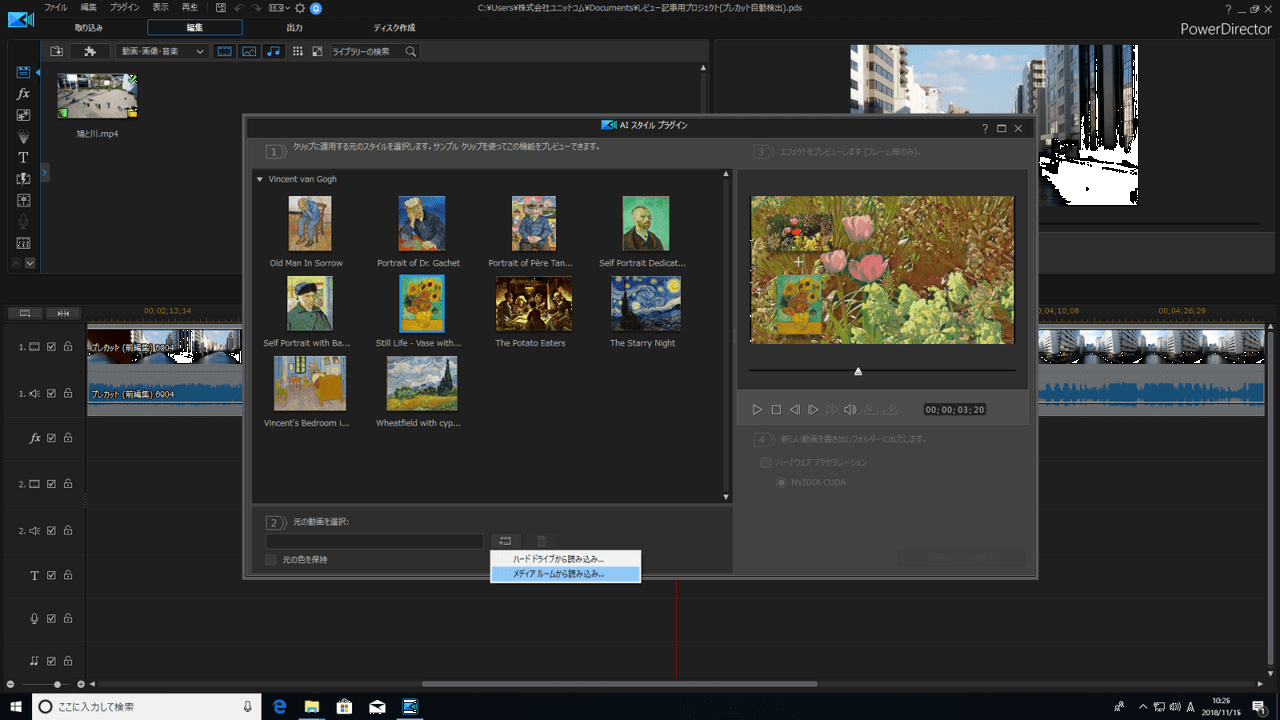The image size is (1280, 720).
Task: Toggle the audio track 1 enable checkbox
Action: click(52, 393)
